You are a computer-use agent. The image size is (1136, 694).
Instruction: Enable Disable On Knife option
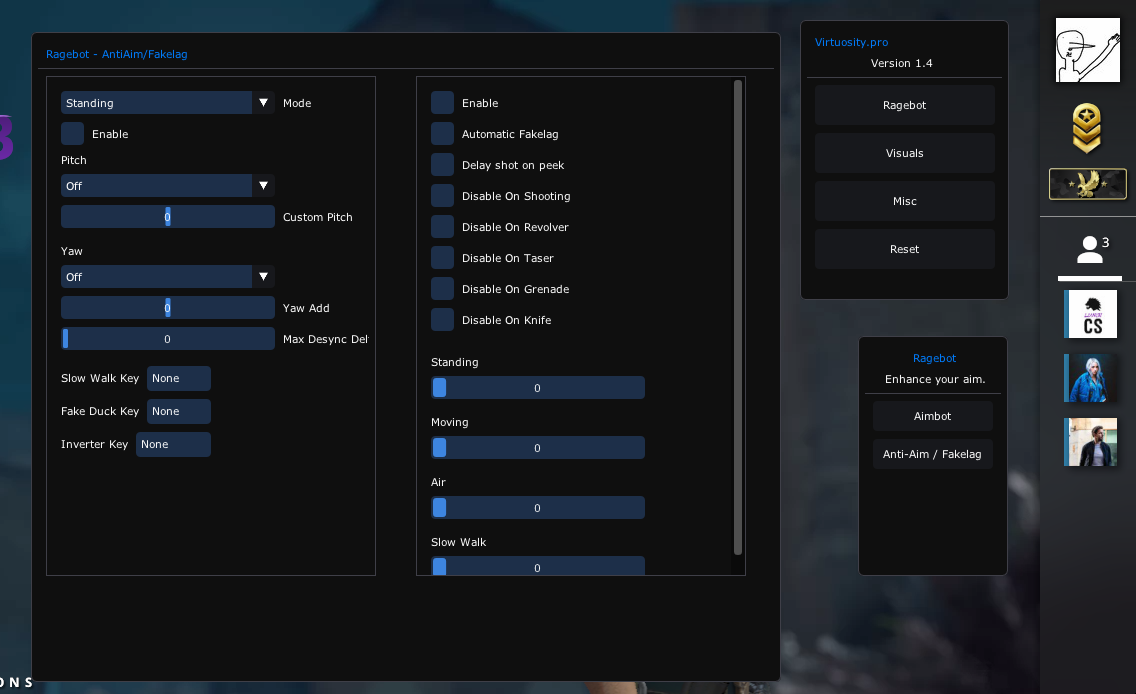pyautogui.click(x=442, y=319)
